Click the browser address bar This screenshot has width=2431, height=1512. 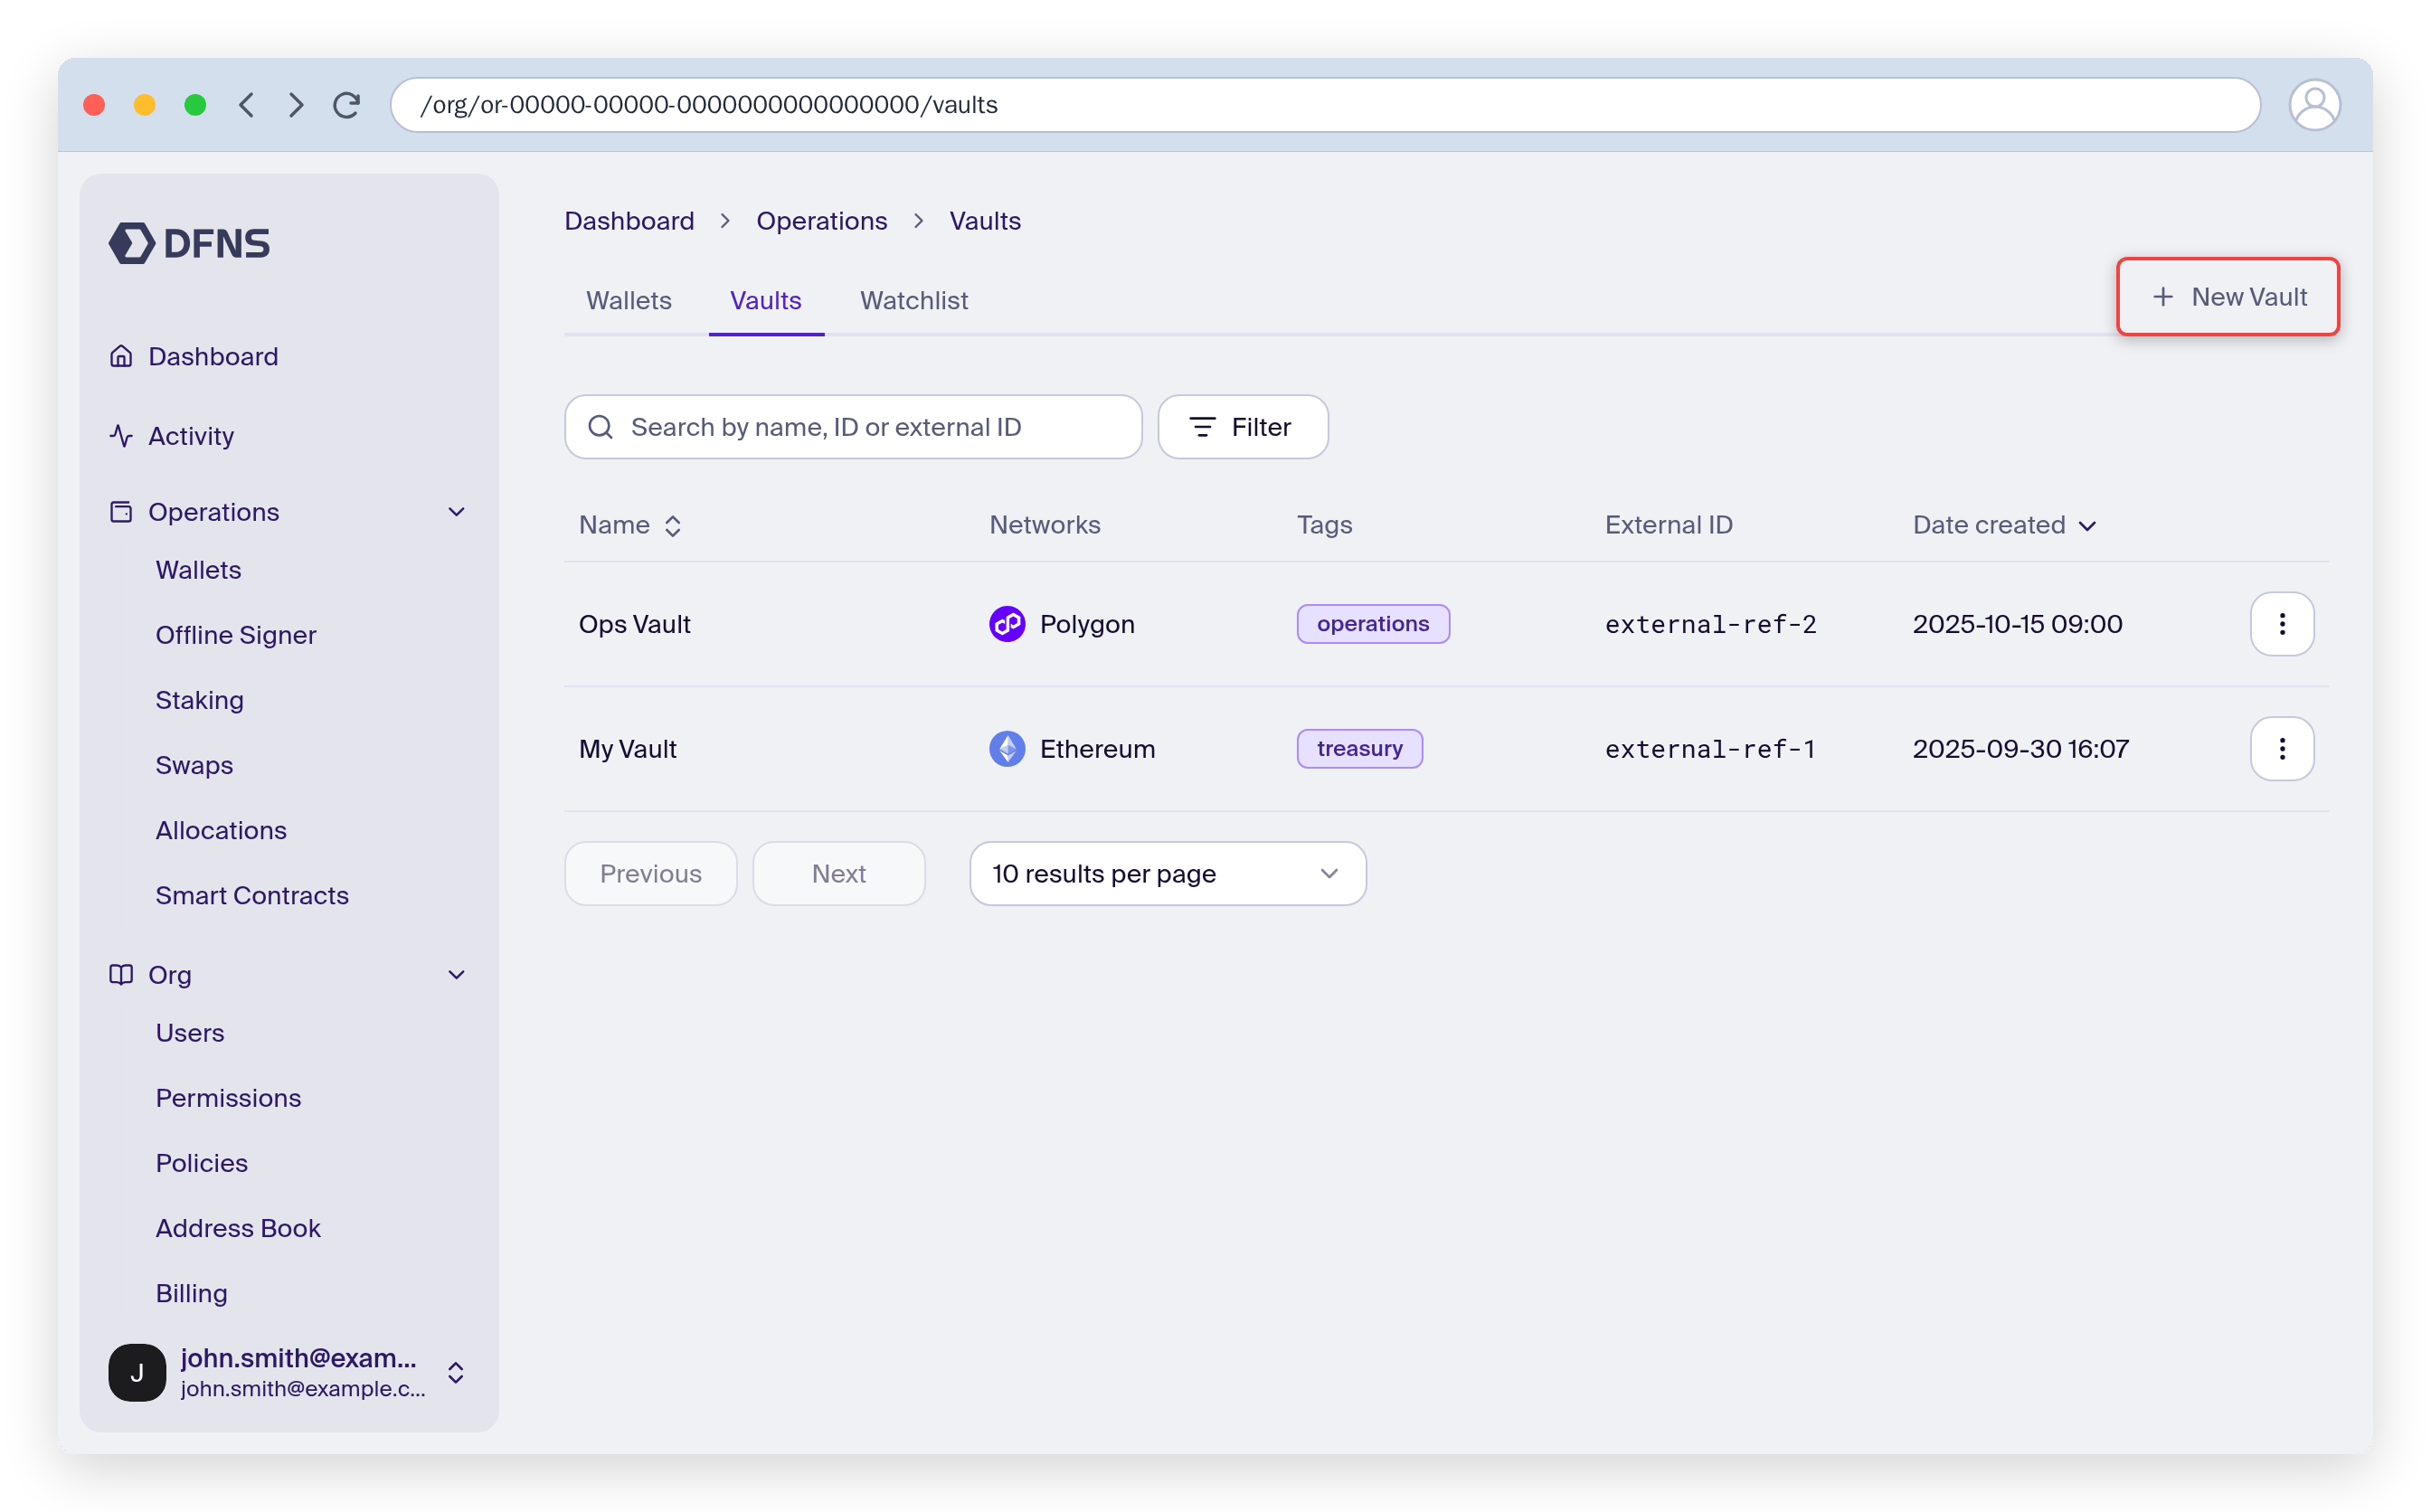pos(1325,105)
